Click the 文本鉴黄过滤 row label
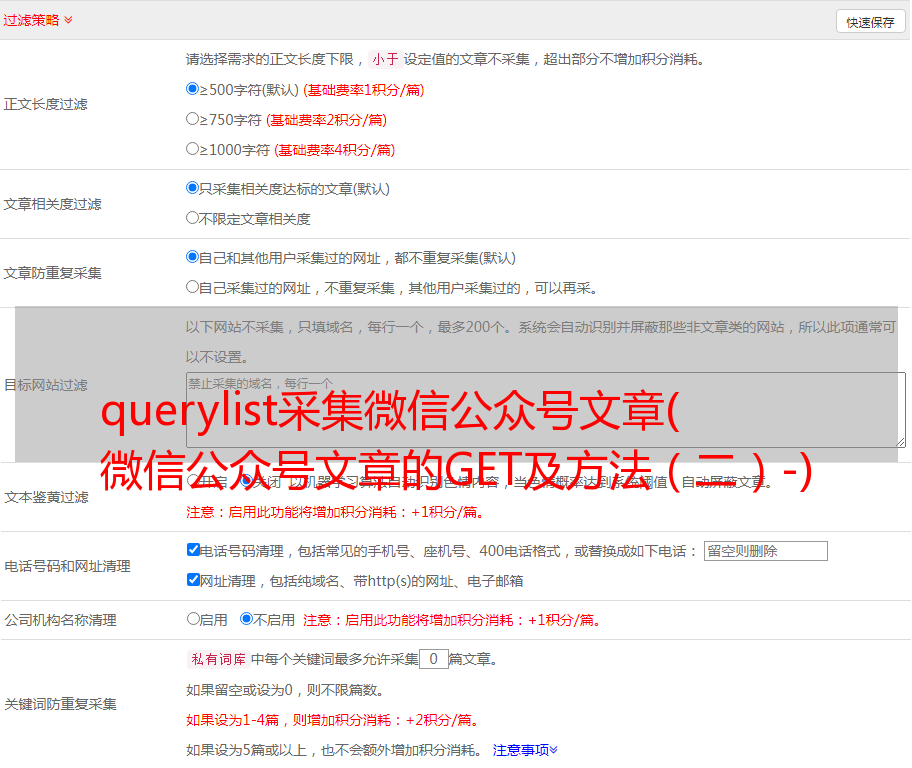The image size is (912, 768). point(46,497)
